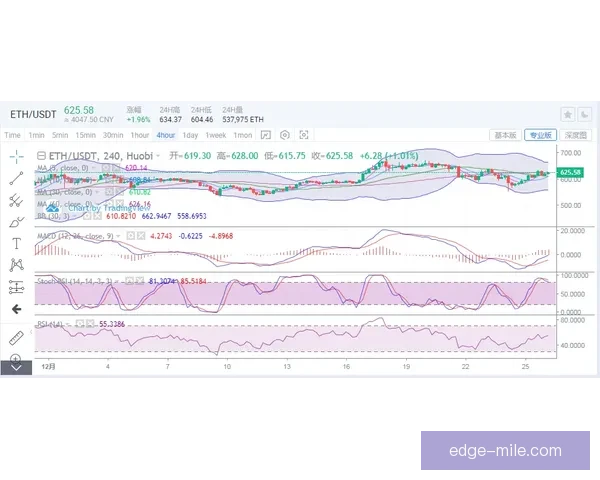The image size is (600, 480).
Task: Remove the MA 5 indicator
Action: [x=116, y=168]
